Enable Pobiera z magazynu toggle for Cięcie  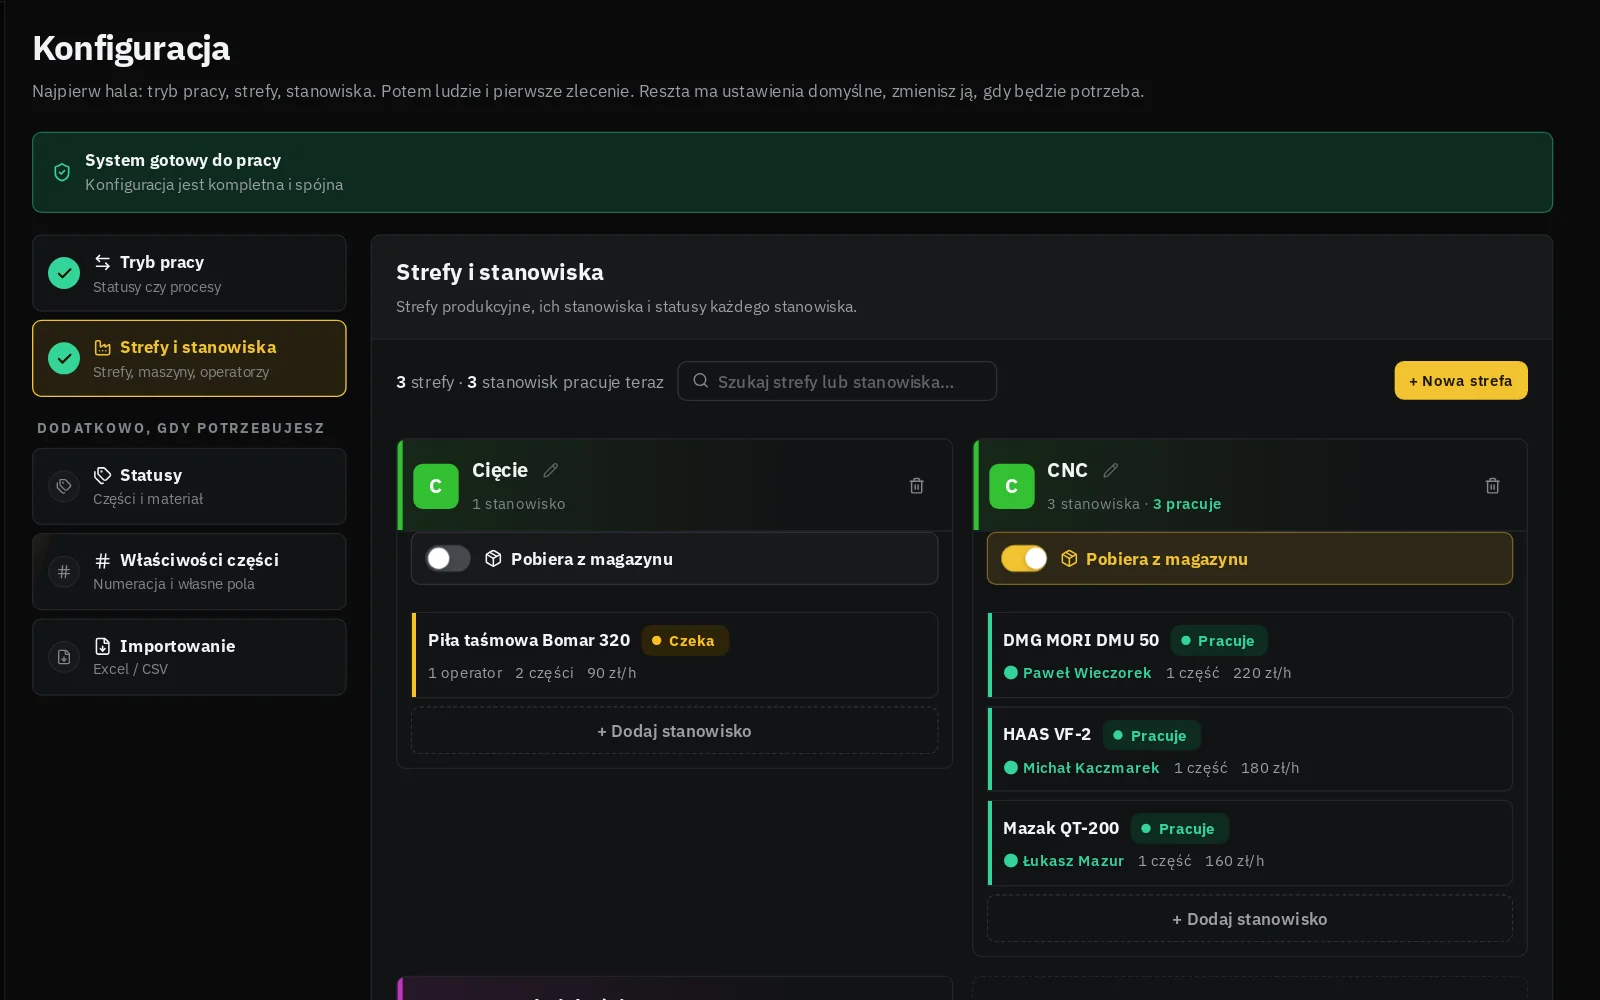[x=448, y=559]
